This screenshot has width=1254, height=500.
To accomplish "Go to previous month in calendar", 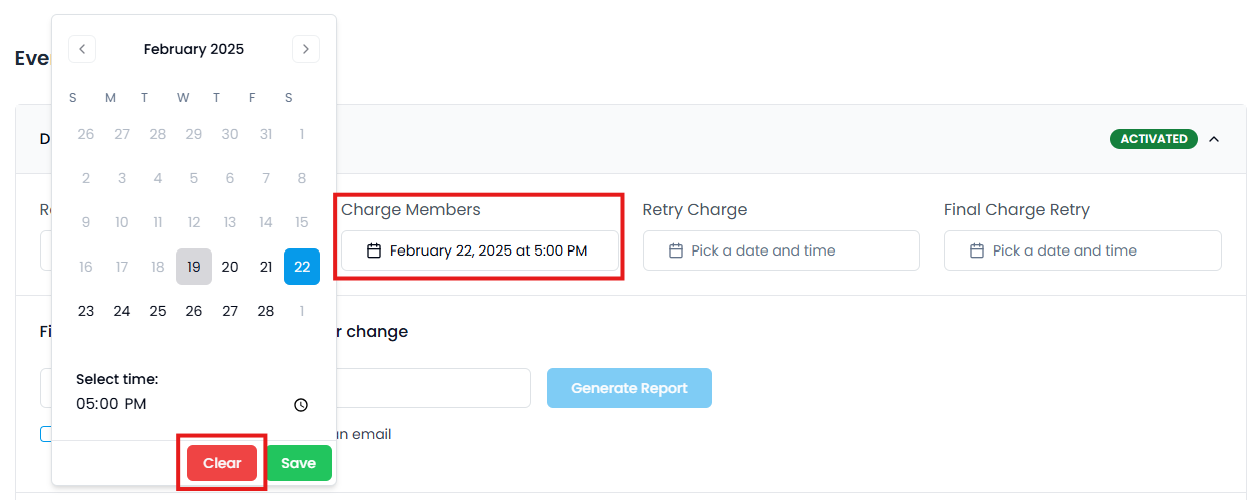I will 82,48.
